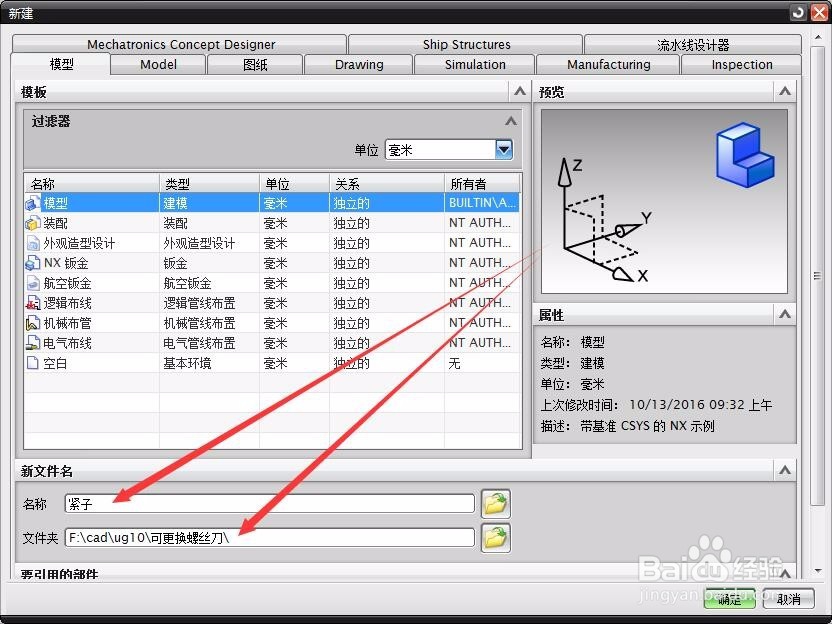Collapse the 过滤器 filter section
This screenshot has width=832, height=624.
pyautogui.click(x=511, y=122)
